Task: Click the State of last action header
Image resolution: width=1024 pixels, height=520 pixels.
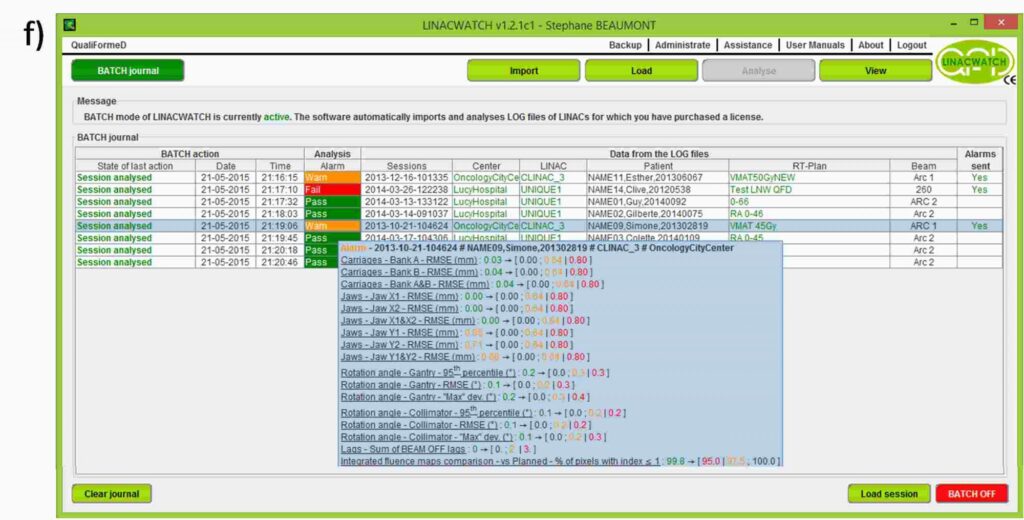Action: point(135,166)
